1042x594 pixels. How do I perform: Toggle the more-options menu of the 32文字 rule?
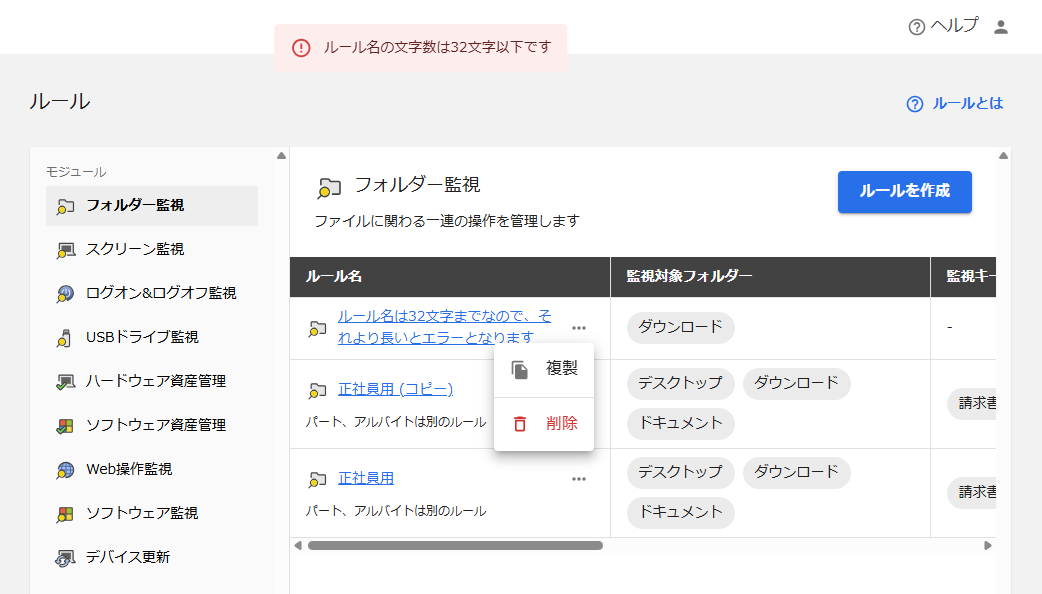[579, 328]
